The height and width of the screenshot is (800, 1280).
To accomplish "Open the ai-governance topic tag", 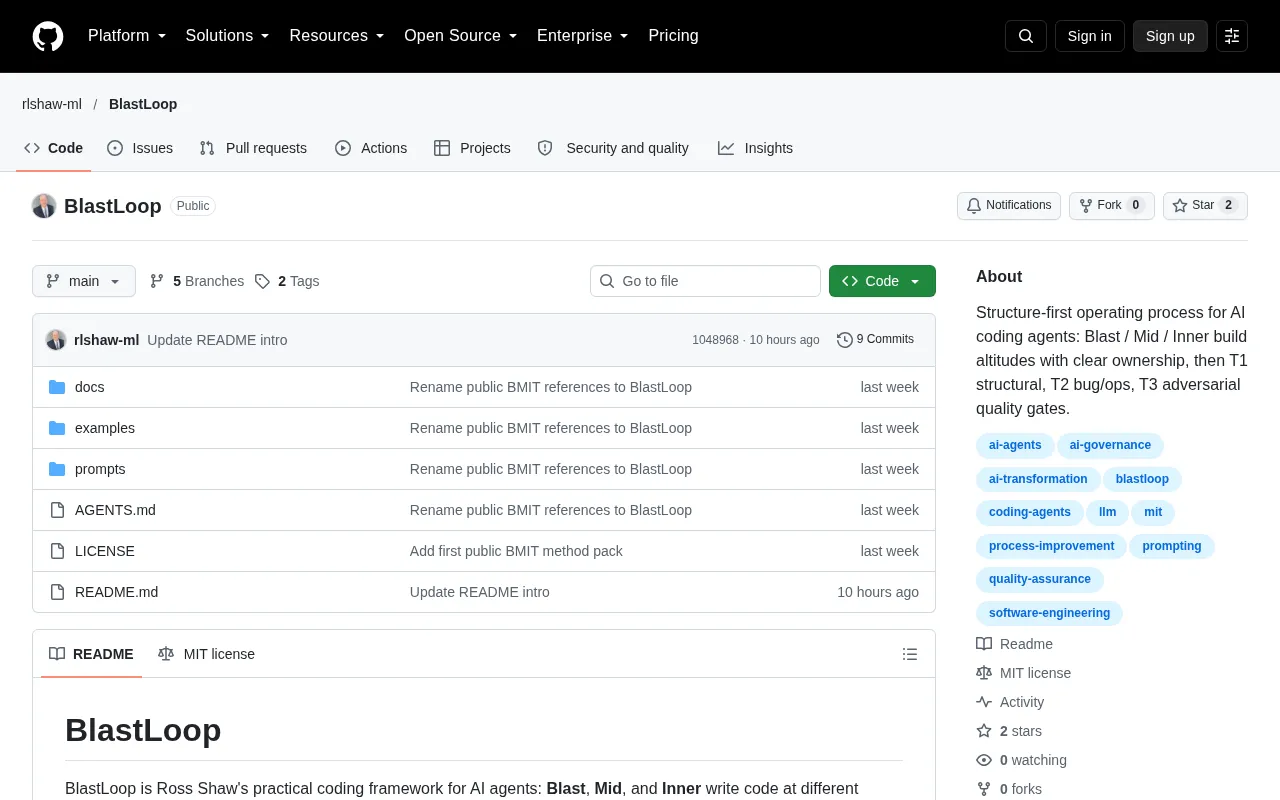I will coord(1110,446).
